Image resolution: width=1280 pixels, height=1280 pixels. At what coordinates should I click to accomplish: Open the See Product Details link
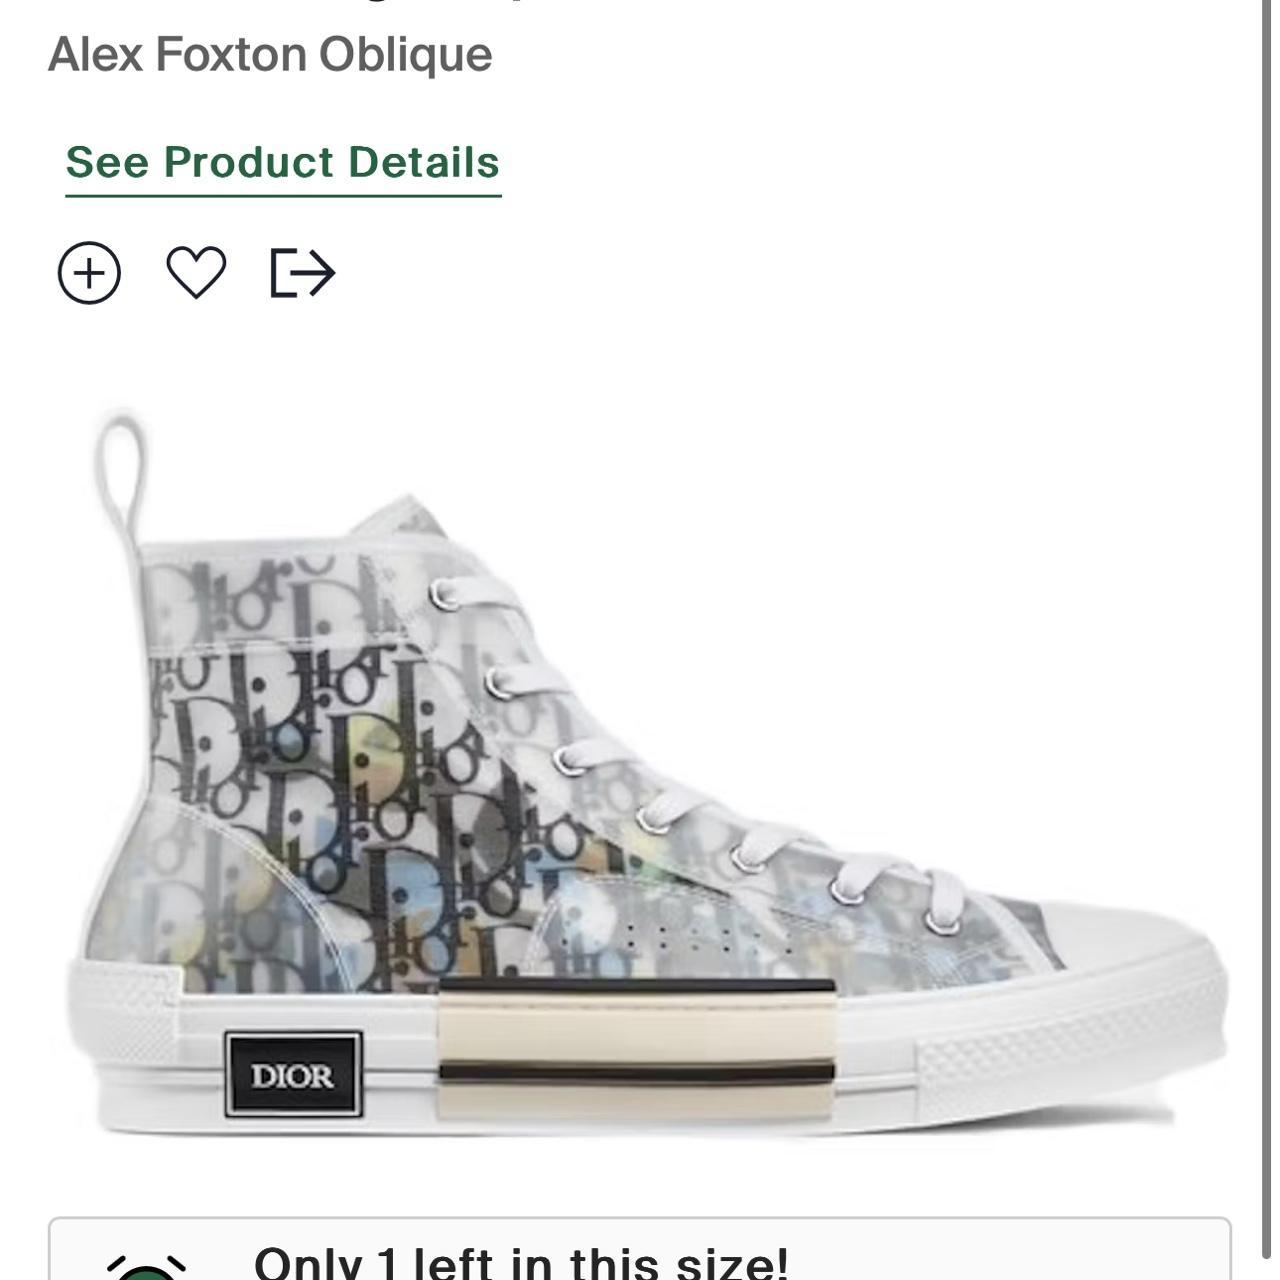(x=283, y=163)
